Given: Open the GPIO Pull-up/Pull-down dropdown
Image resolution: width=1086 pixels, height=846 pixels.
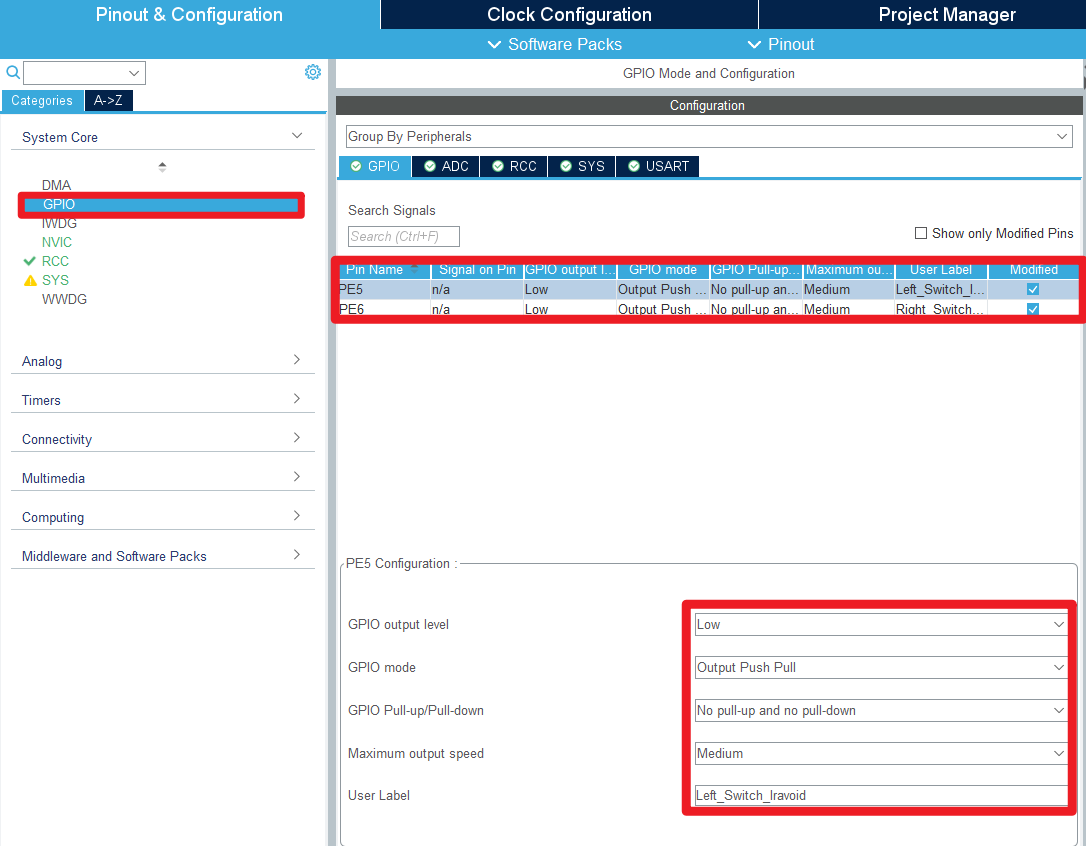Looking at the screenshot, I should point(880,710).
